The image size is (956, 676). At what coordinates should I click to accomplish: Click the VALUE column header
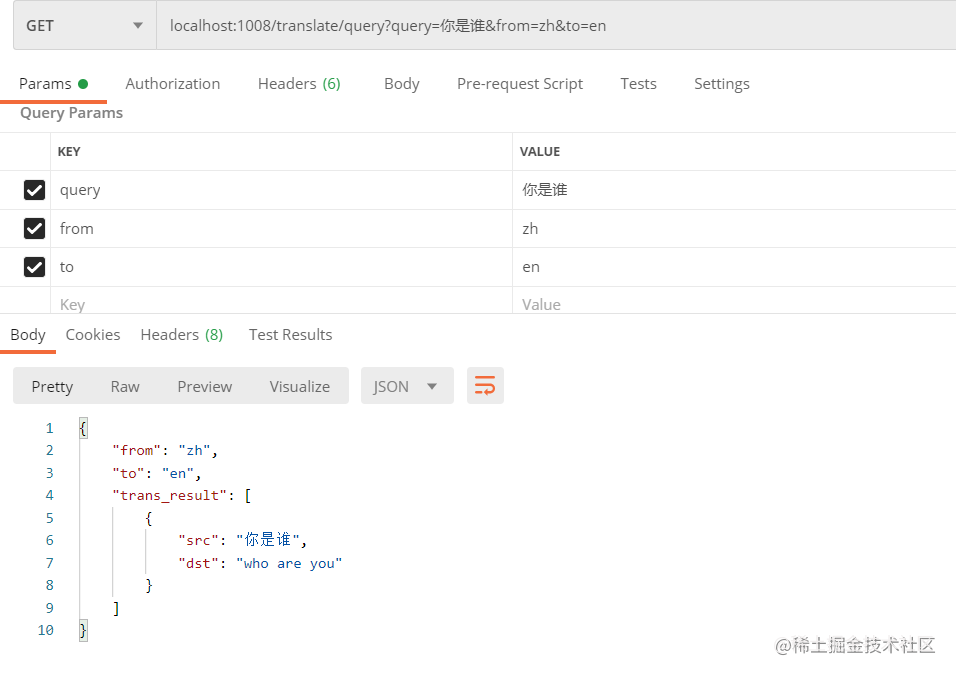tap(540, 152)
